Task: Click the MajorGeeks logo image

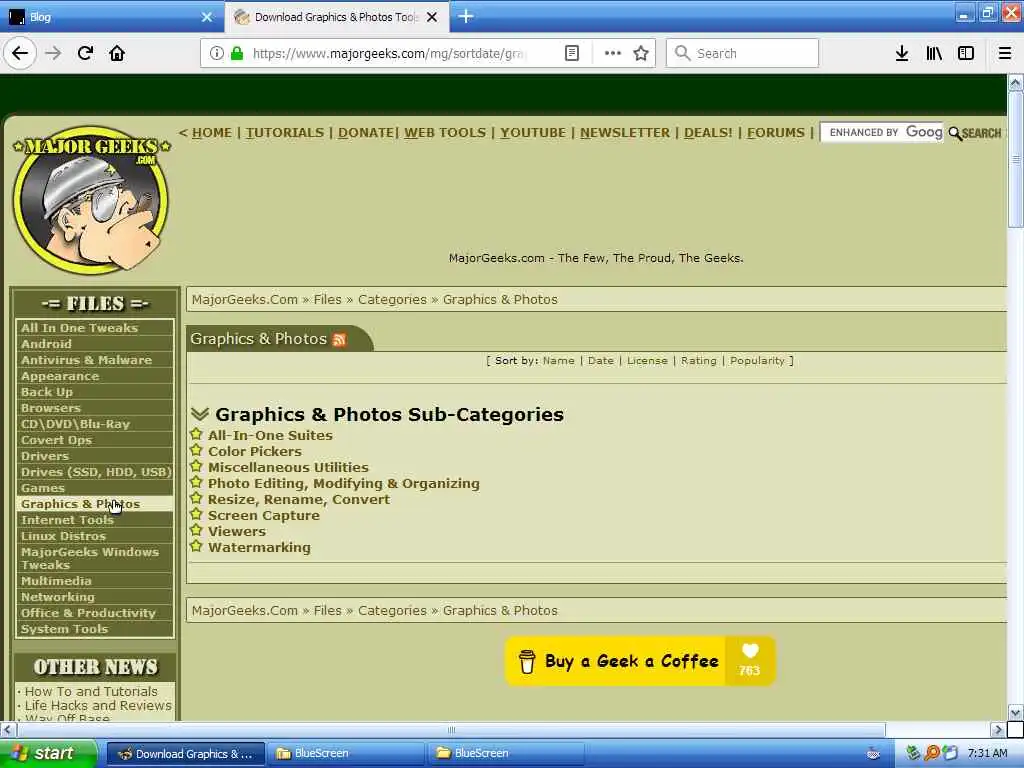Action: [91, 200]
